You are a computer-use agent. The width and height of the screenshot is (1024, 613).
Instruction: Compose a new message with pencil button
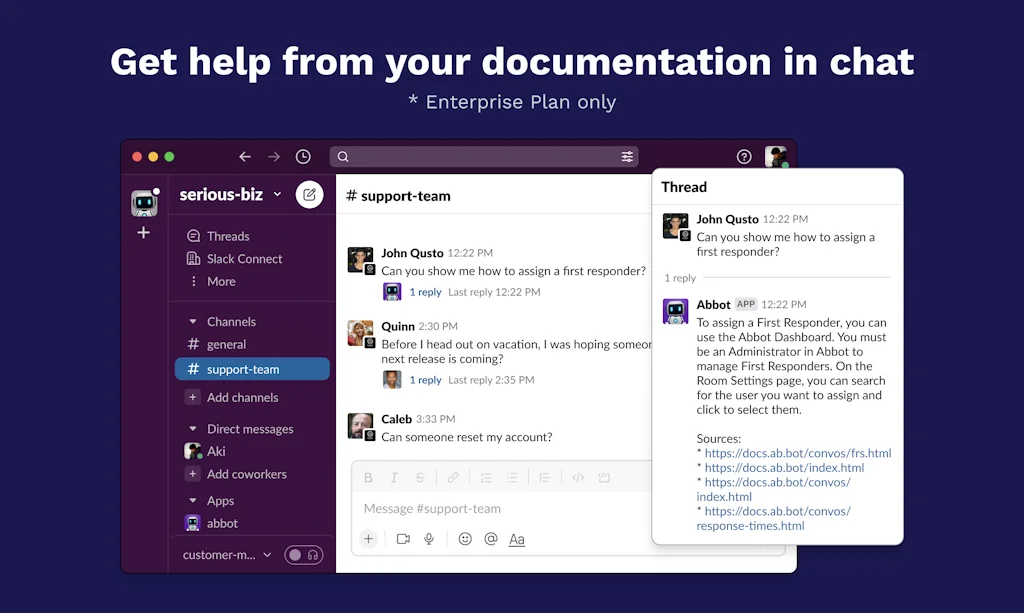coord(310,195)
